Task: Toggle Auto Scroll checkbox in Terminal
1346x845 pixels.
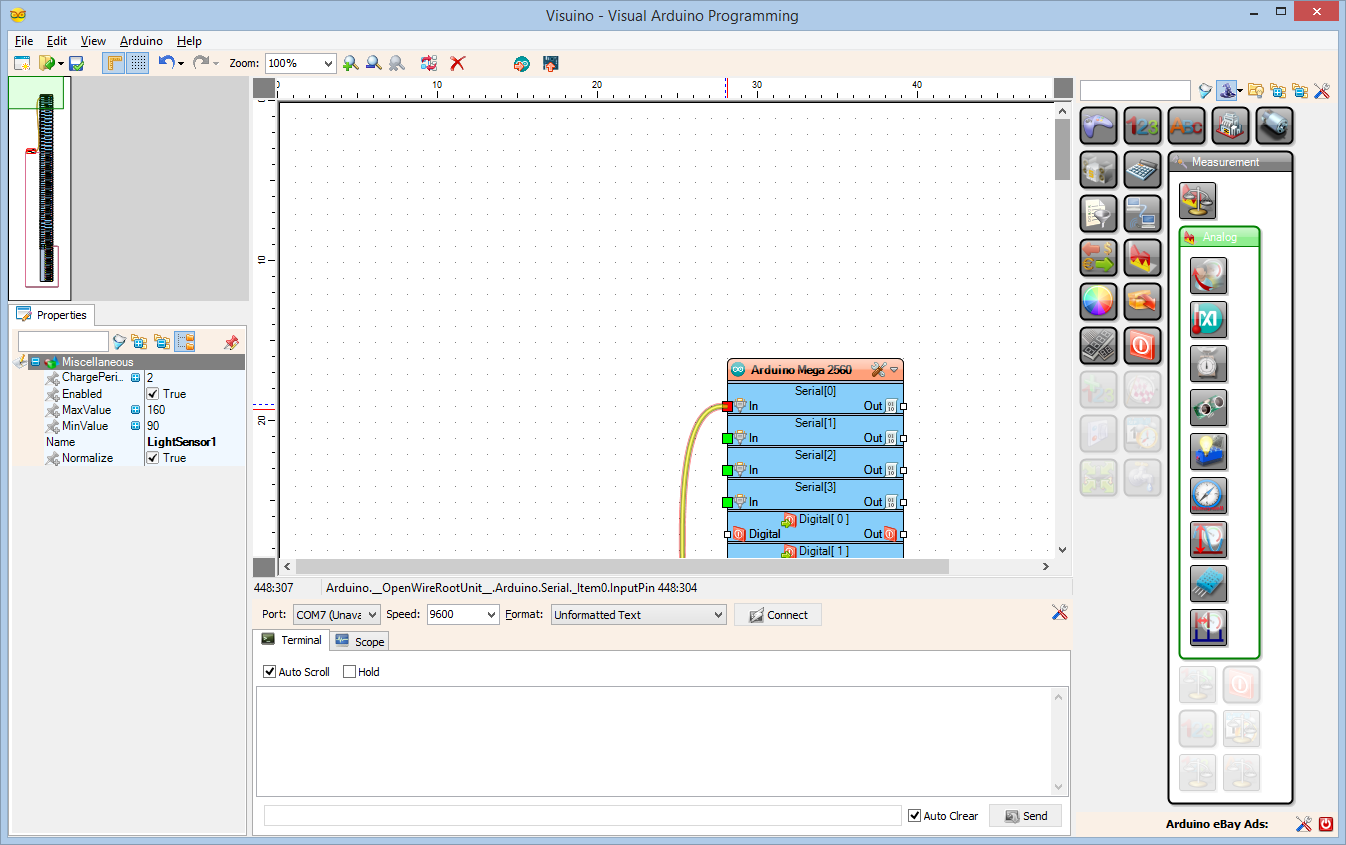Action: point(269,672)
